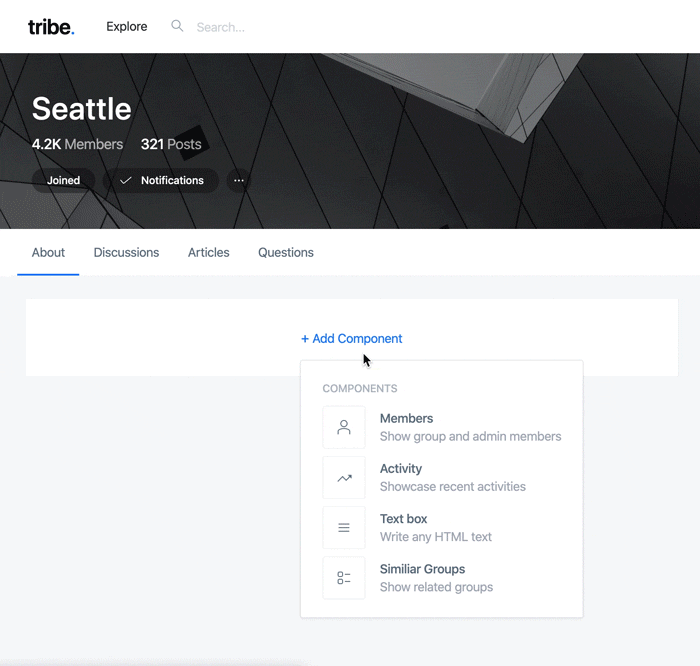Click 'Showcase recent activities' description
This screenshot has height=666, width=700.
point(453,487)
